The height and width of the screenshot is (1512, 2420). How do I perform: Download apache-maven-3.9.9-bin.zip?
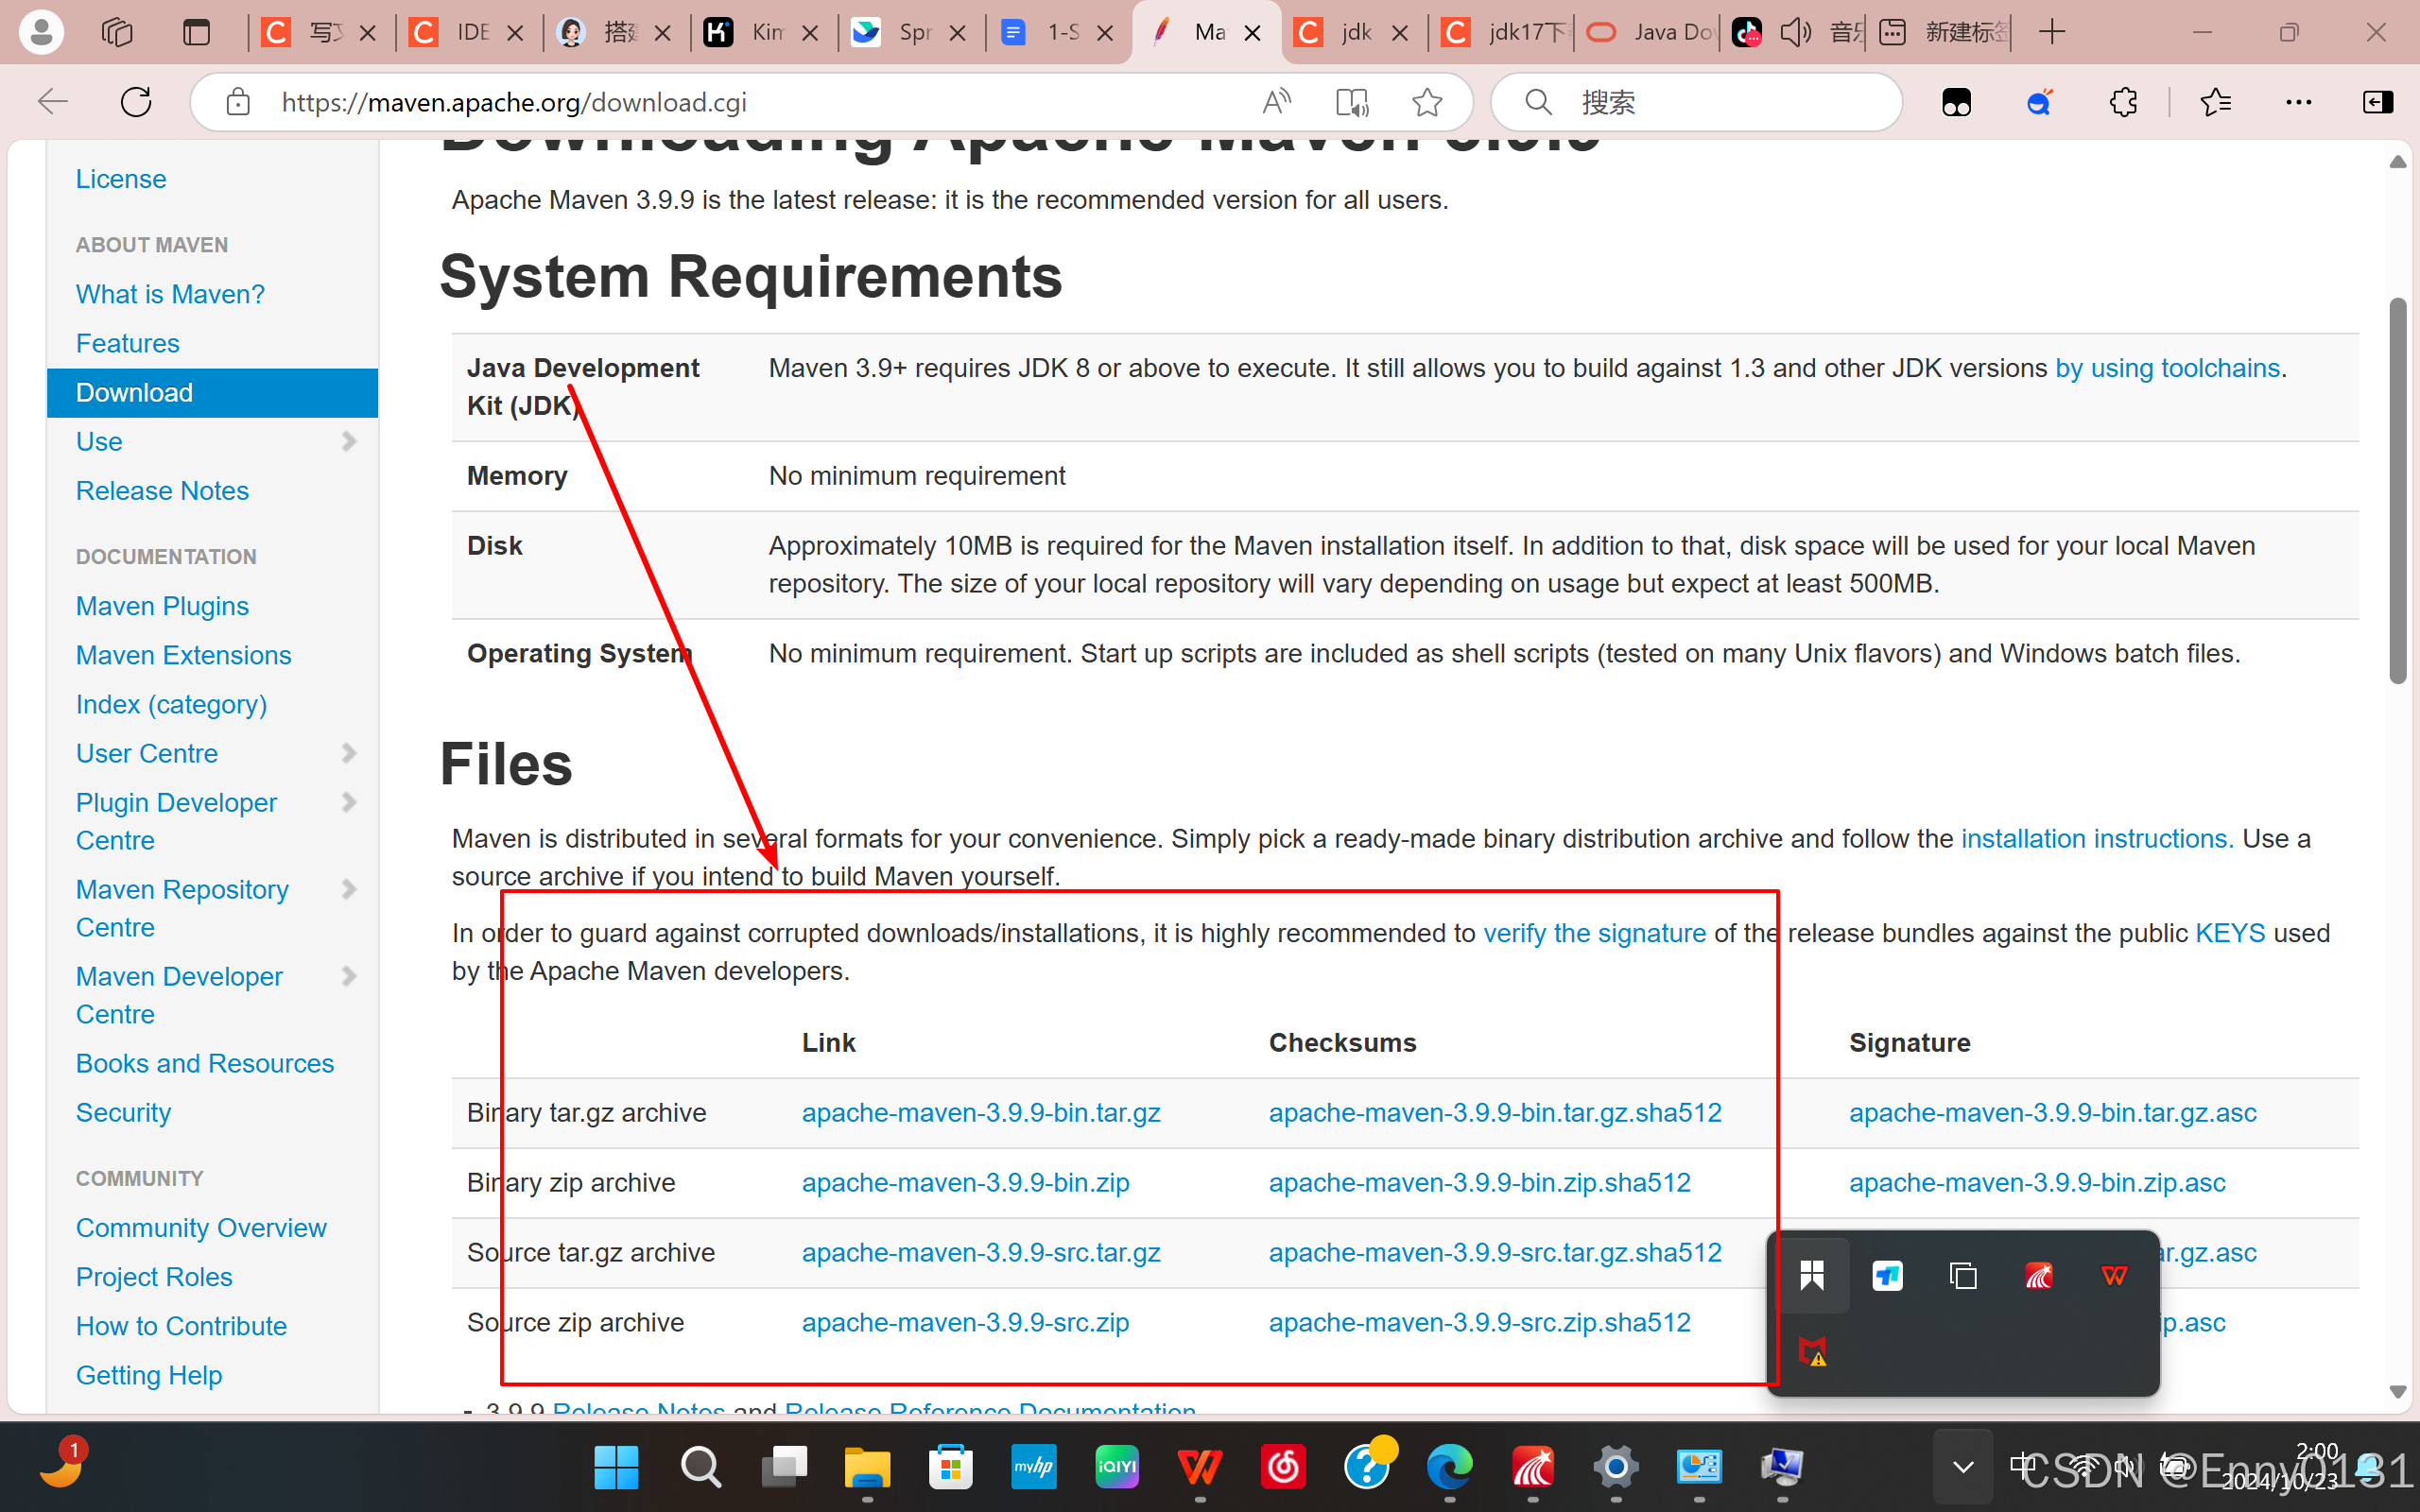(965, 1182)
